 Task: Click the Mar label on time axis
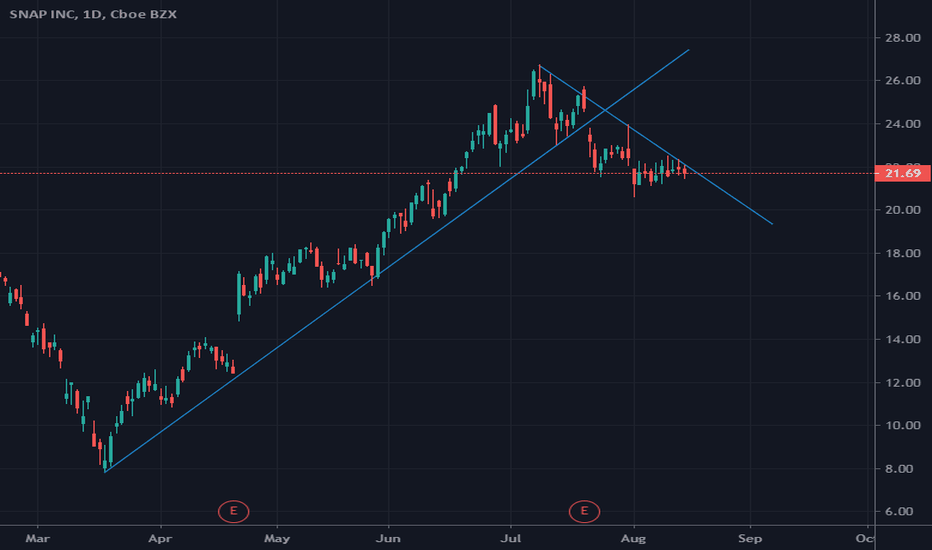point(37,539)
